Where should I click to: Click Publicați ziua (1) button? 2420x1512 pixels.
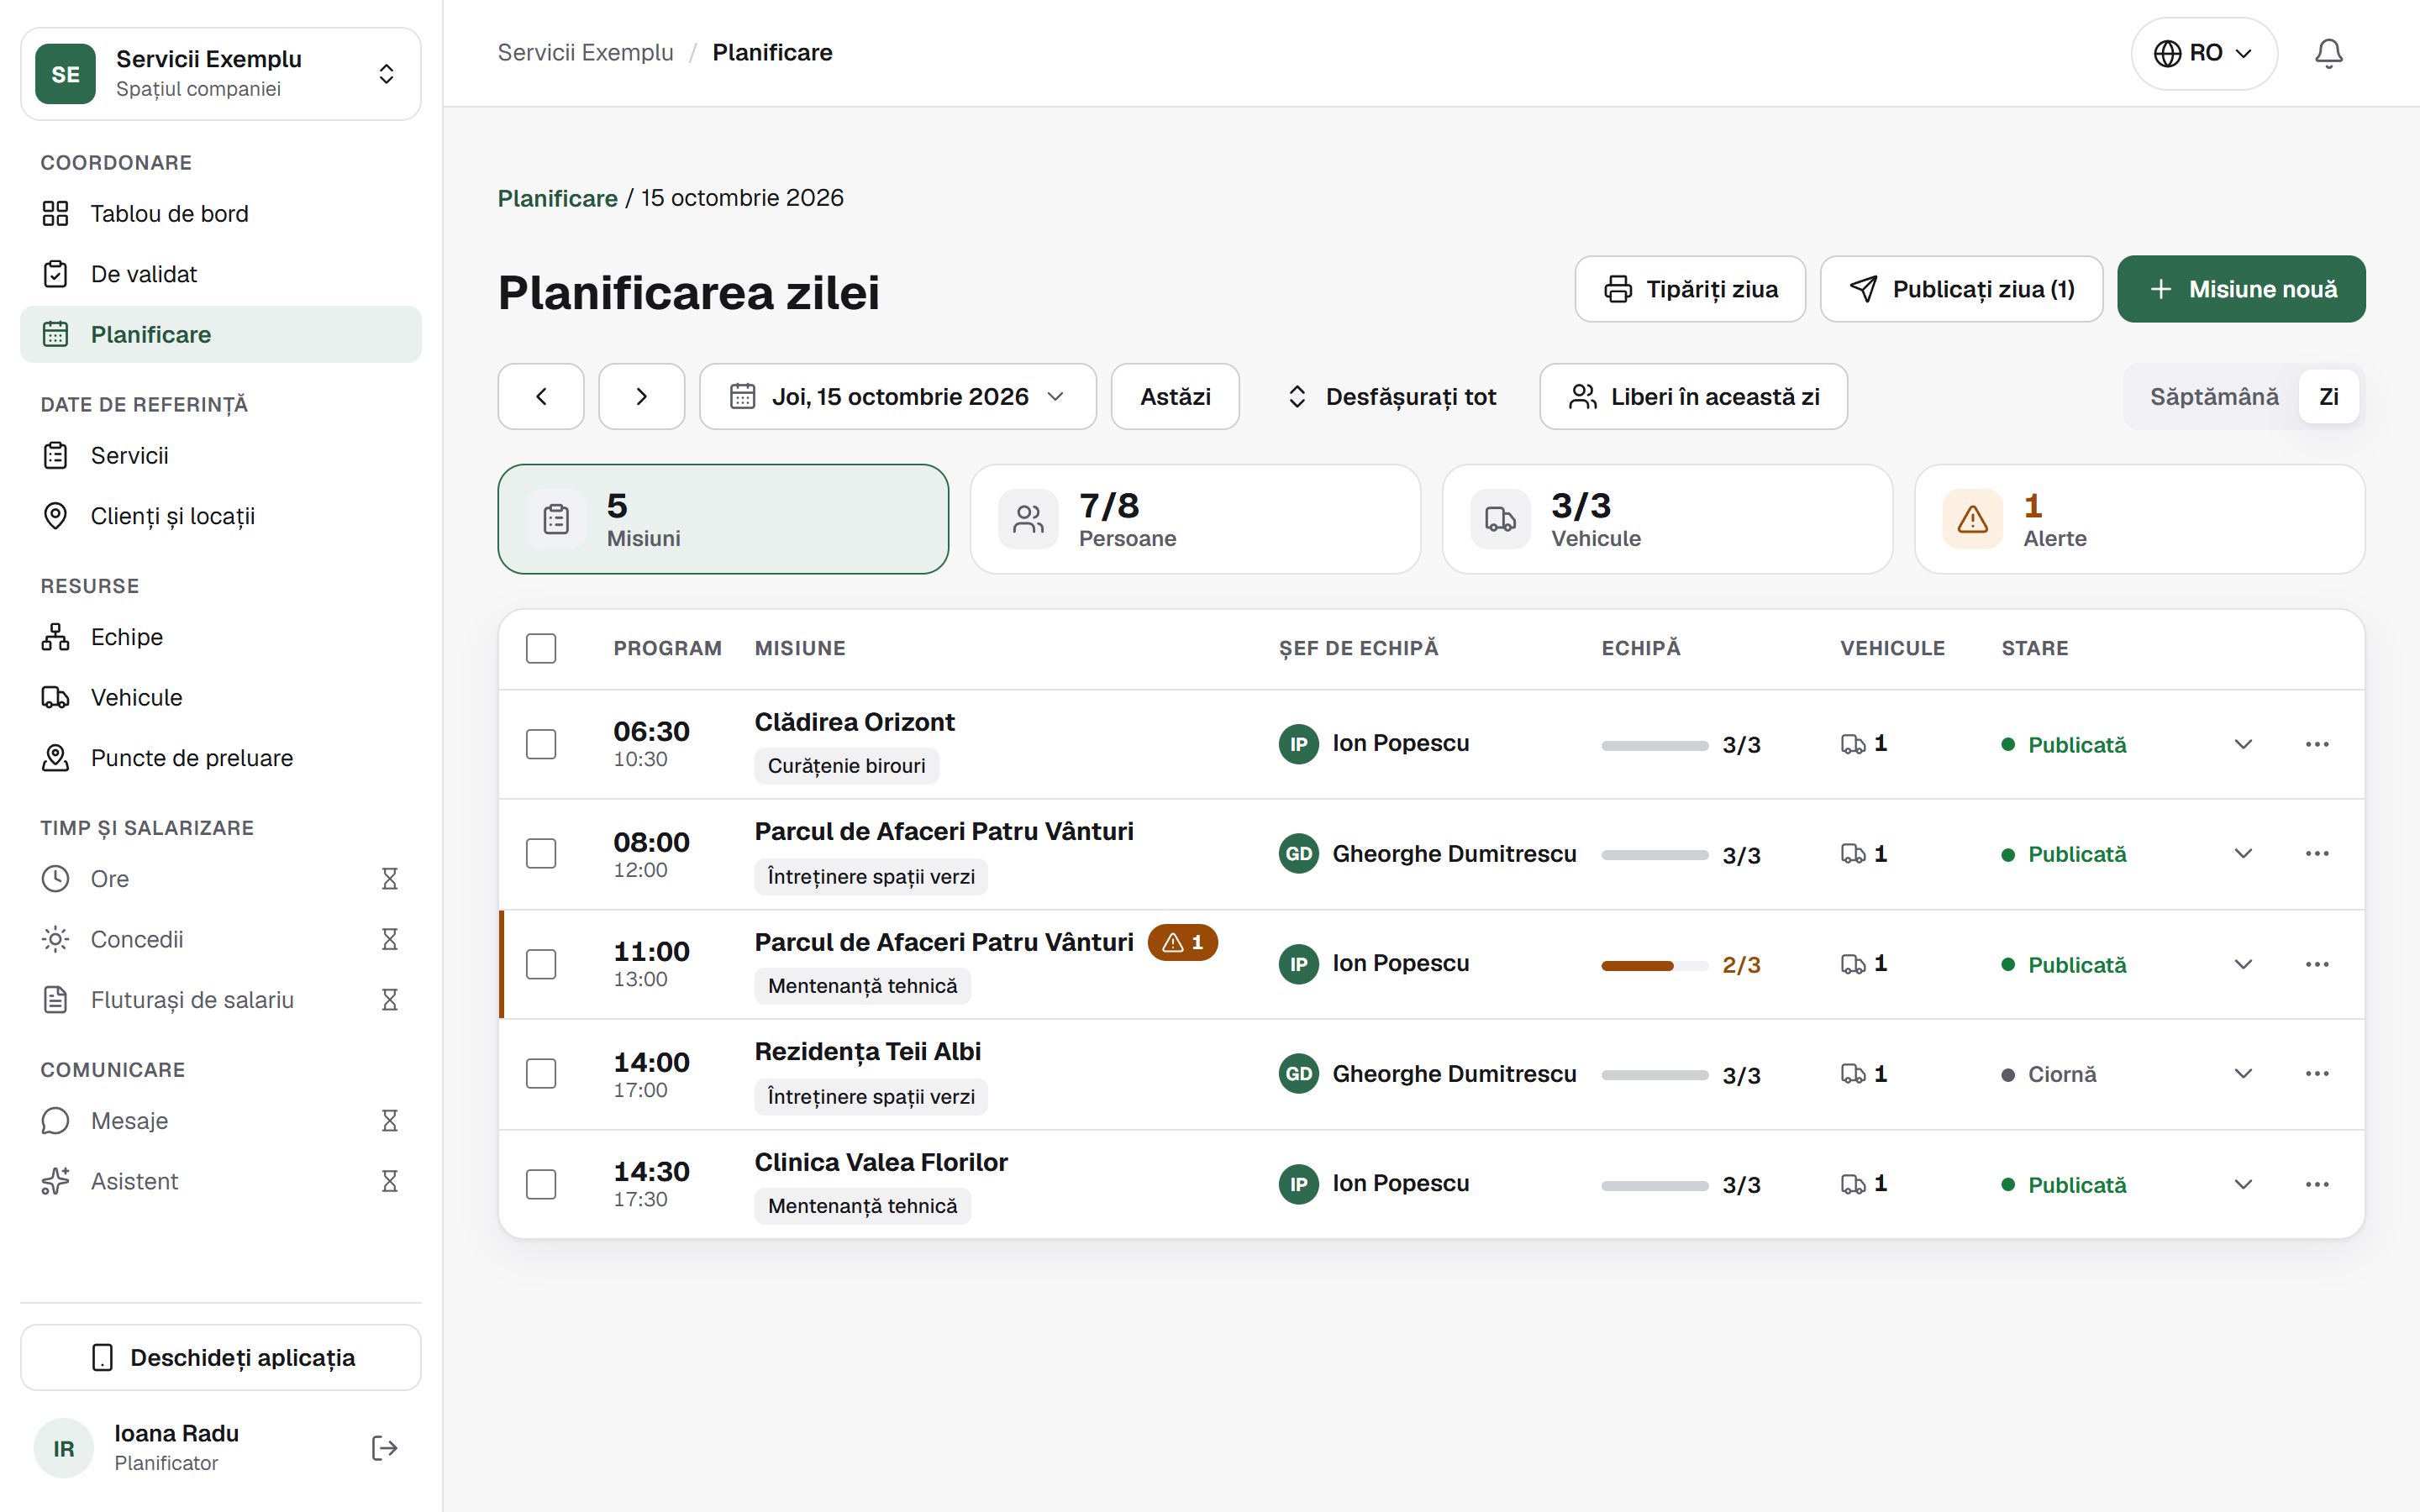[1961, 289]
